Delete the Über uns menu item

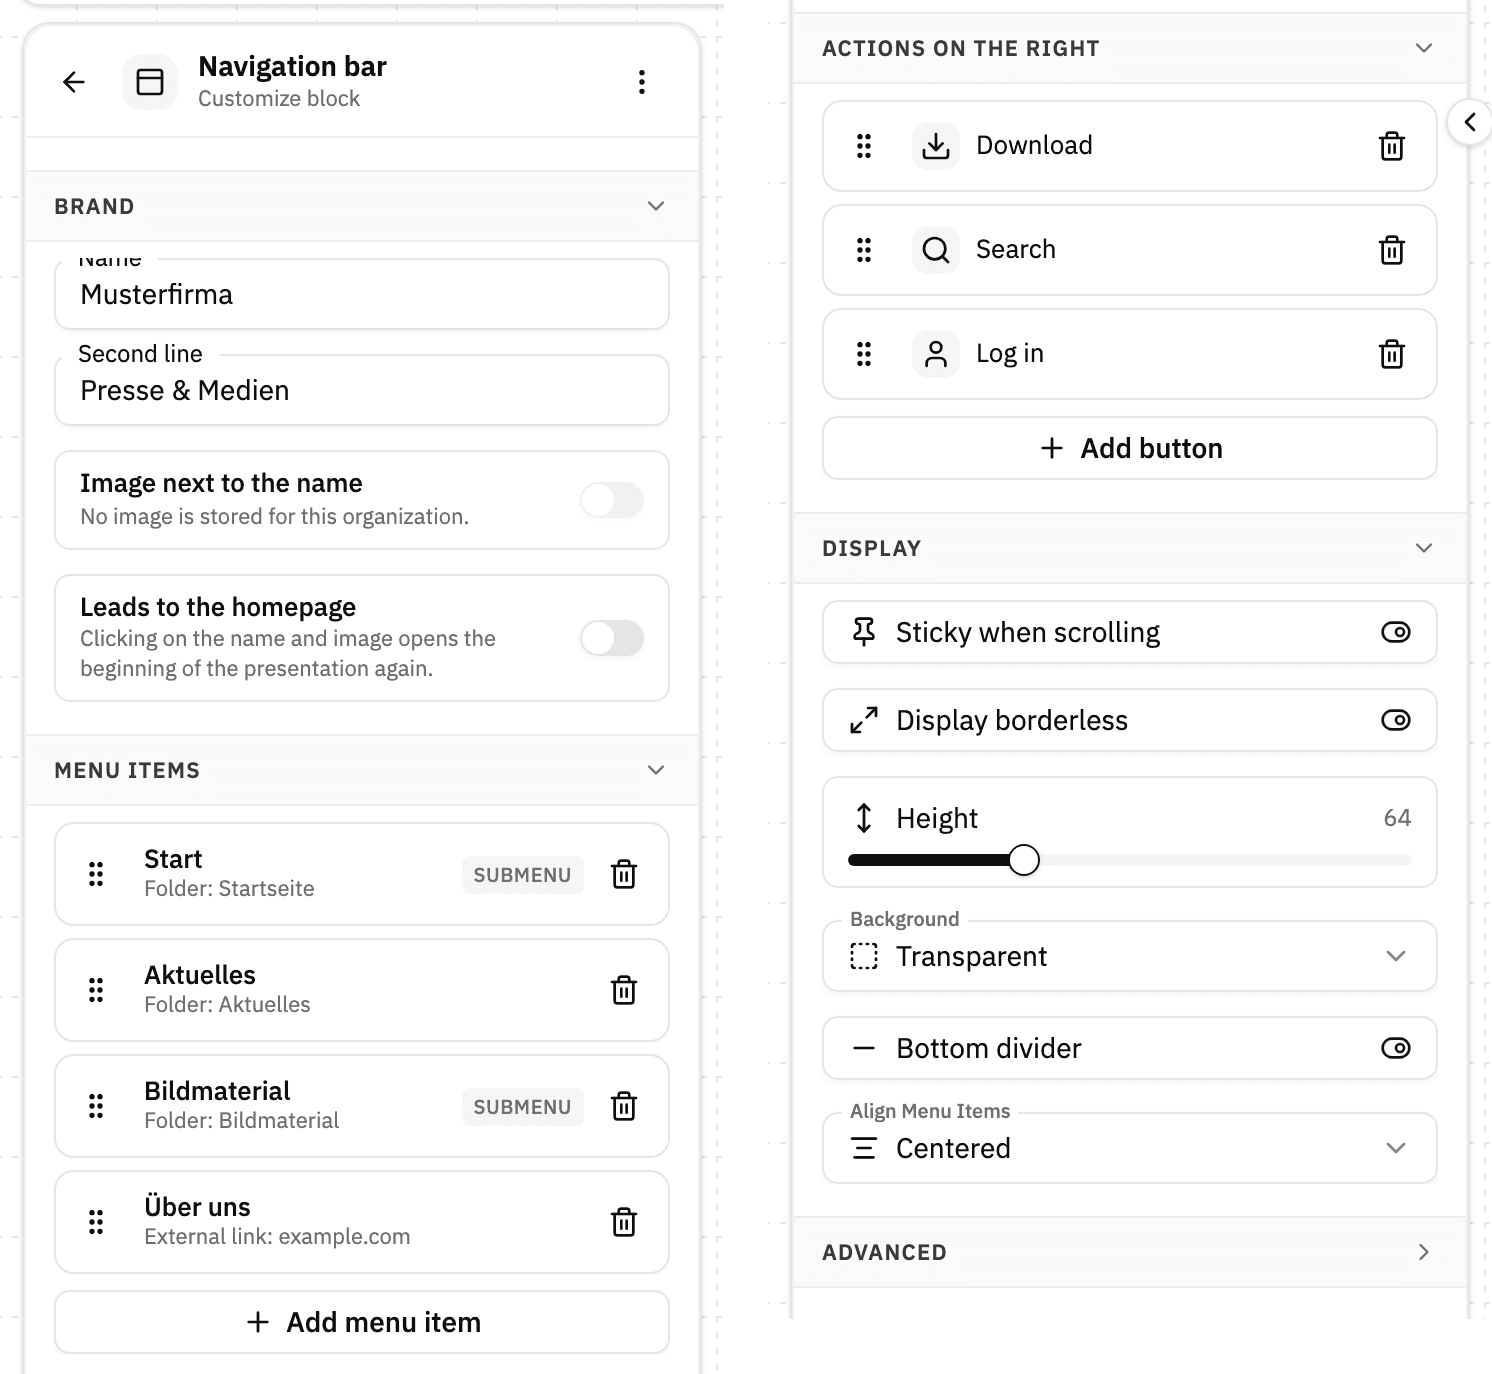[x=624, y=1222]
